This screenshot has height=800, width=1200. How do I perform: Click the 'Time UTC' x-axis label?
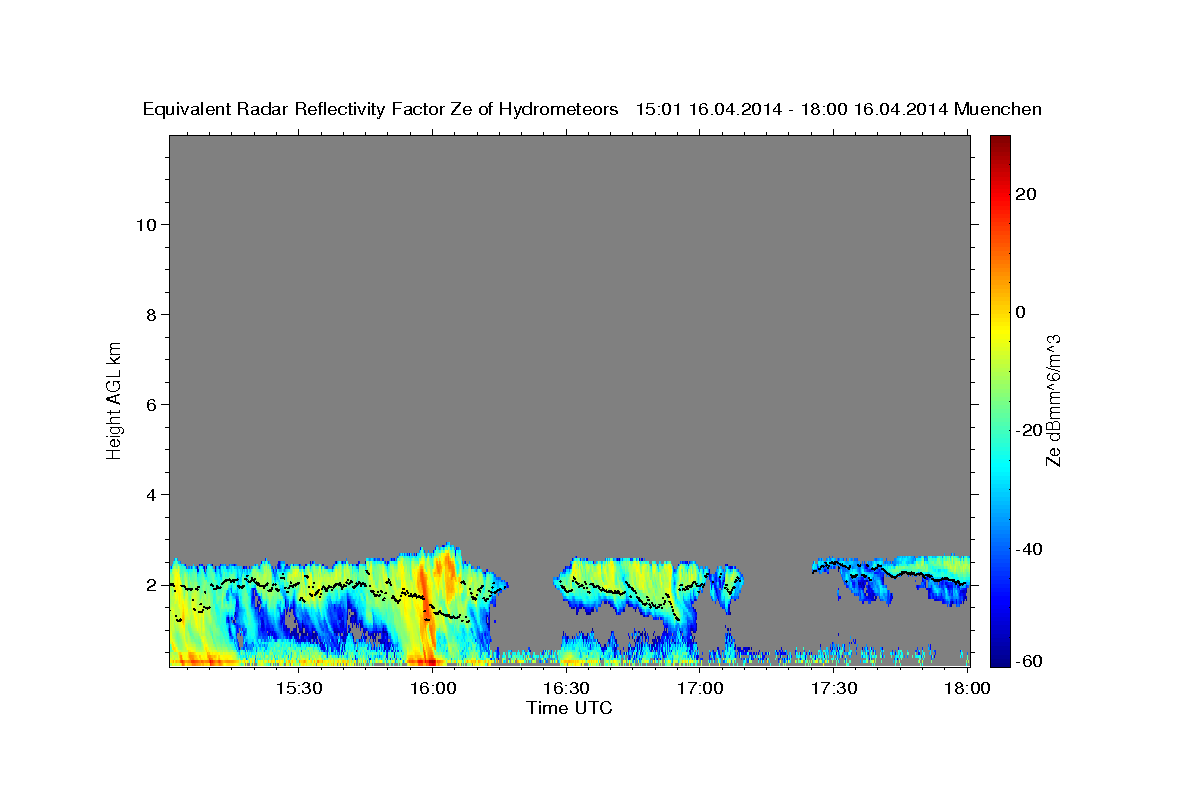[569, 708]
